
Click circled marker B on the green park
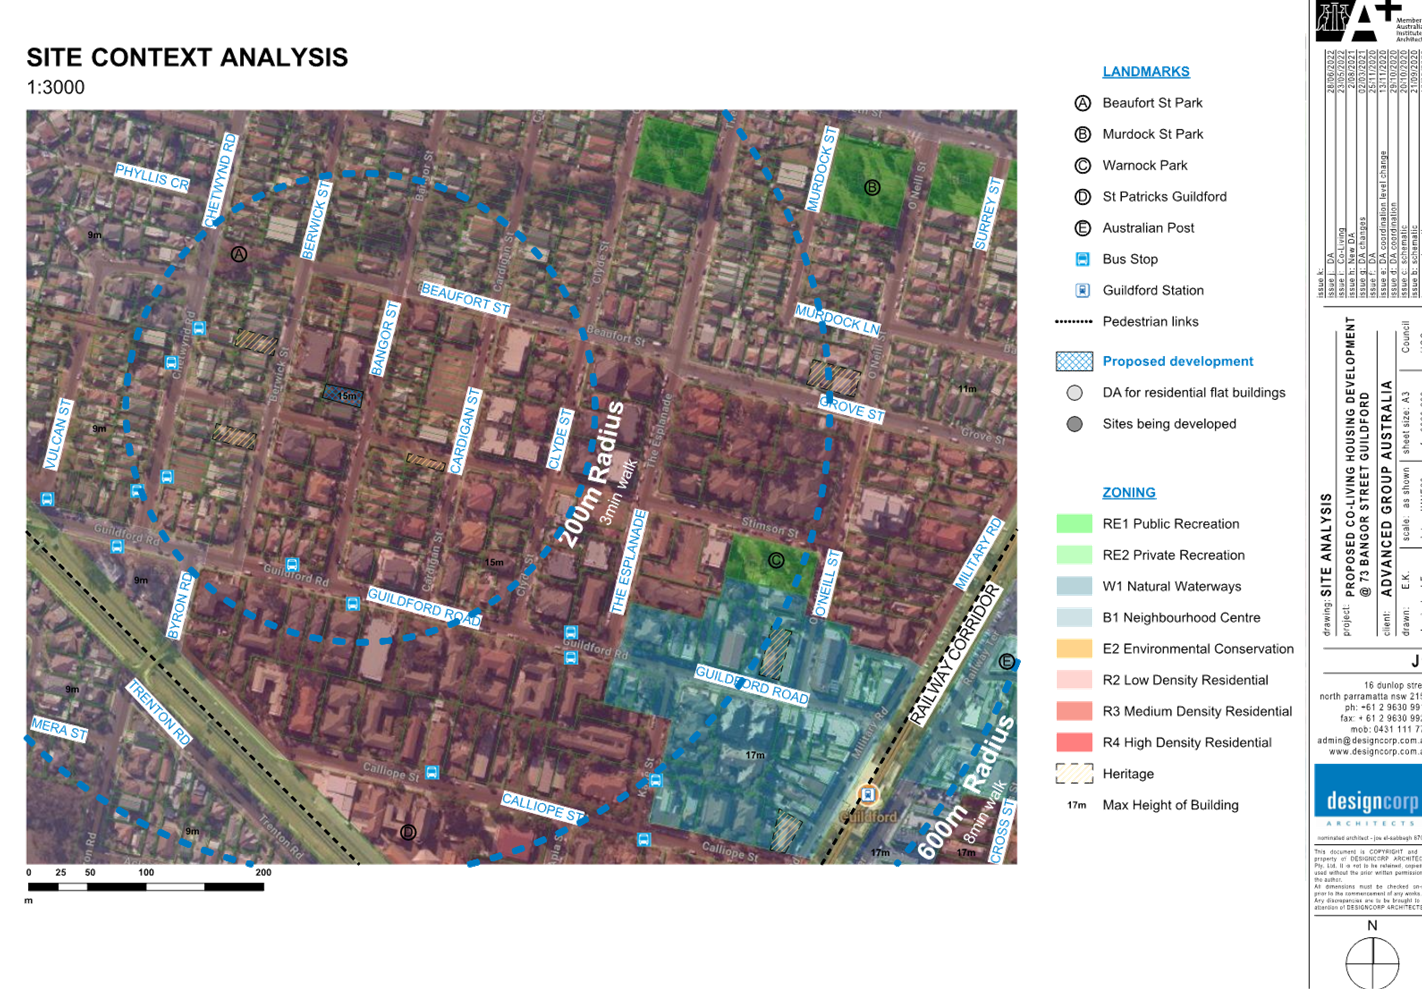872,187
